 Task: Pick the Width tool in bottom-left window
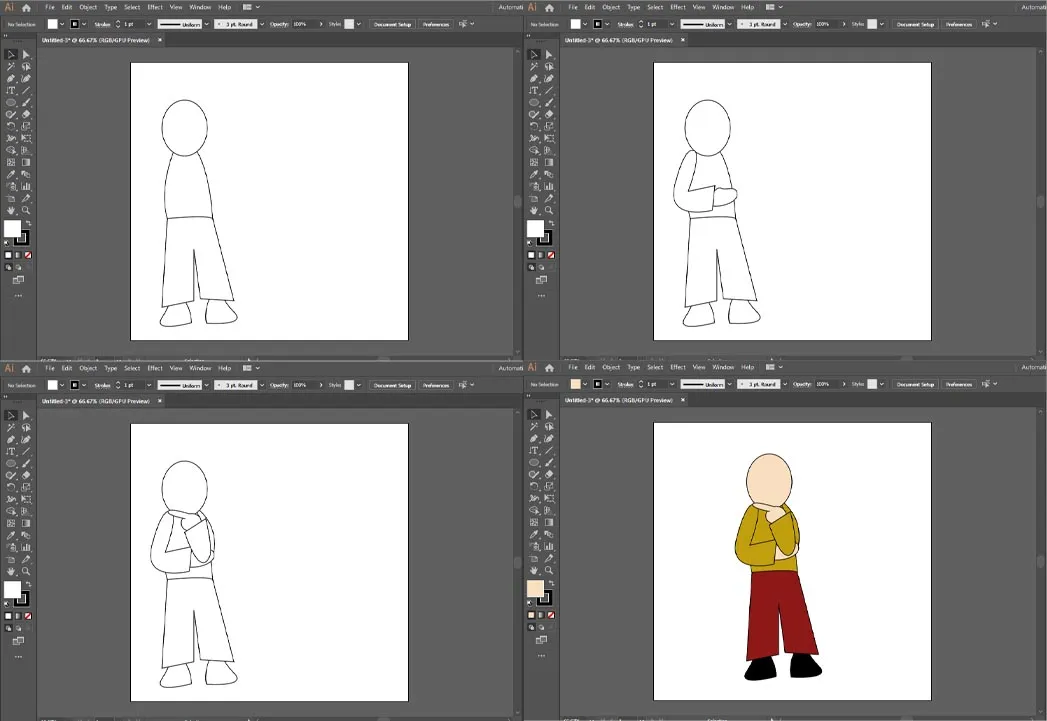[x=11, y=500]
